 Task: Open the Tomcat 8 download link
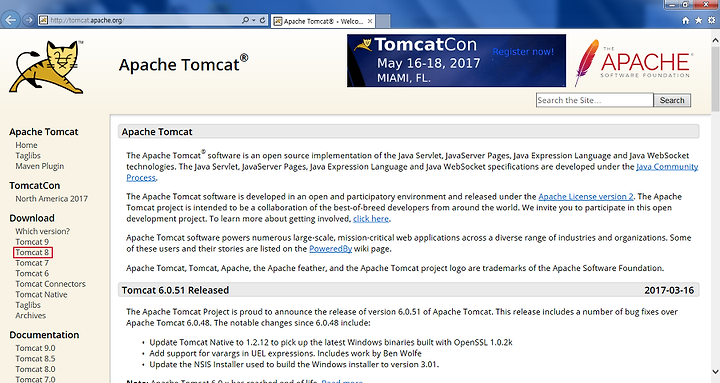[x=32, y=253]
